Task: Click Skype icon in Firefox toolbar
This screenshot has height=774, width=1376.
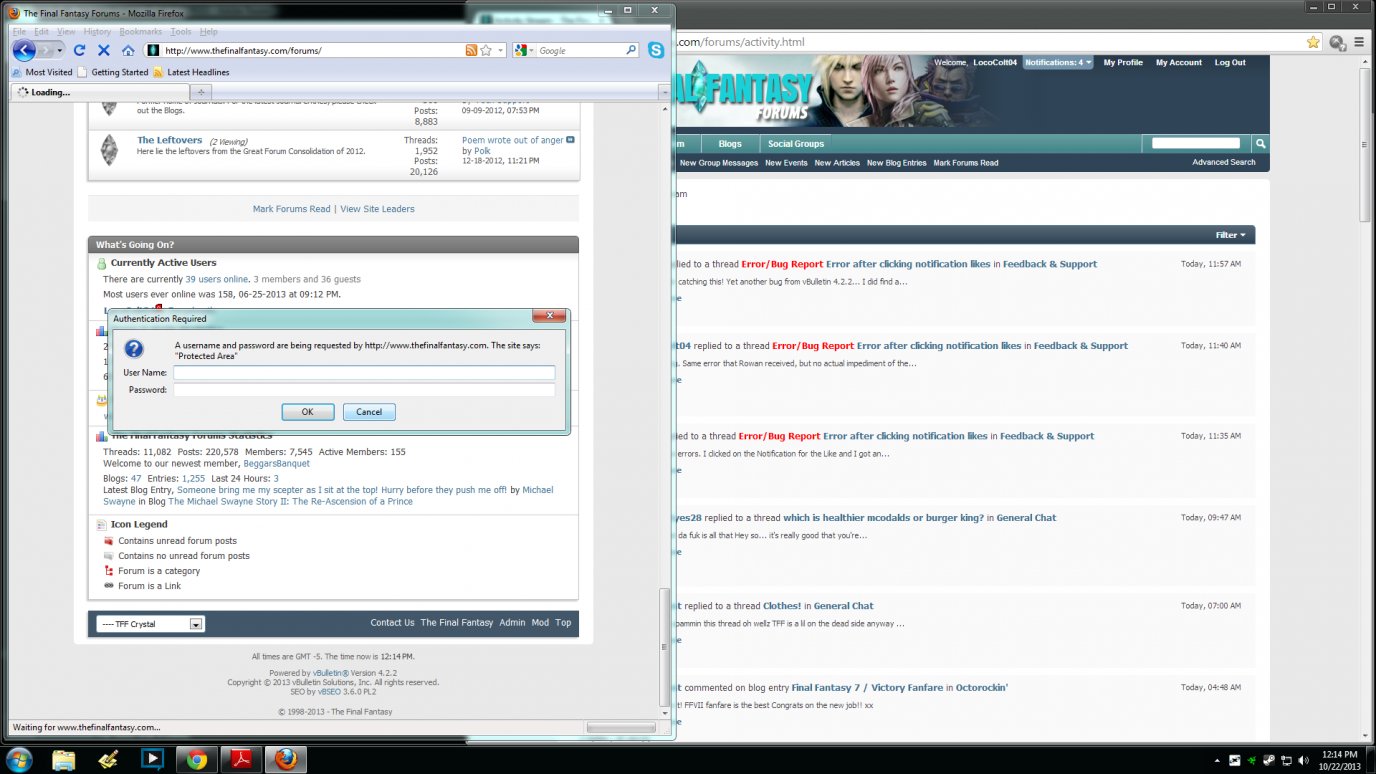Action: 656,50
